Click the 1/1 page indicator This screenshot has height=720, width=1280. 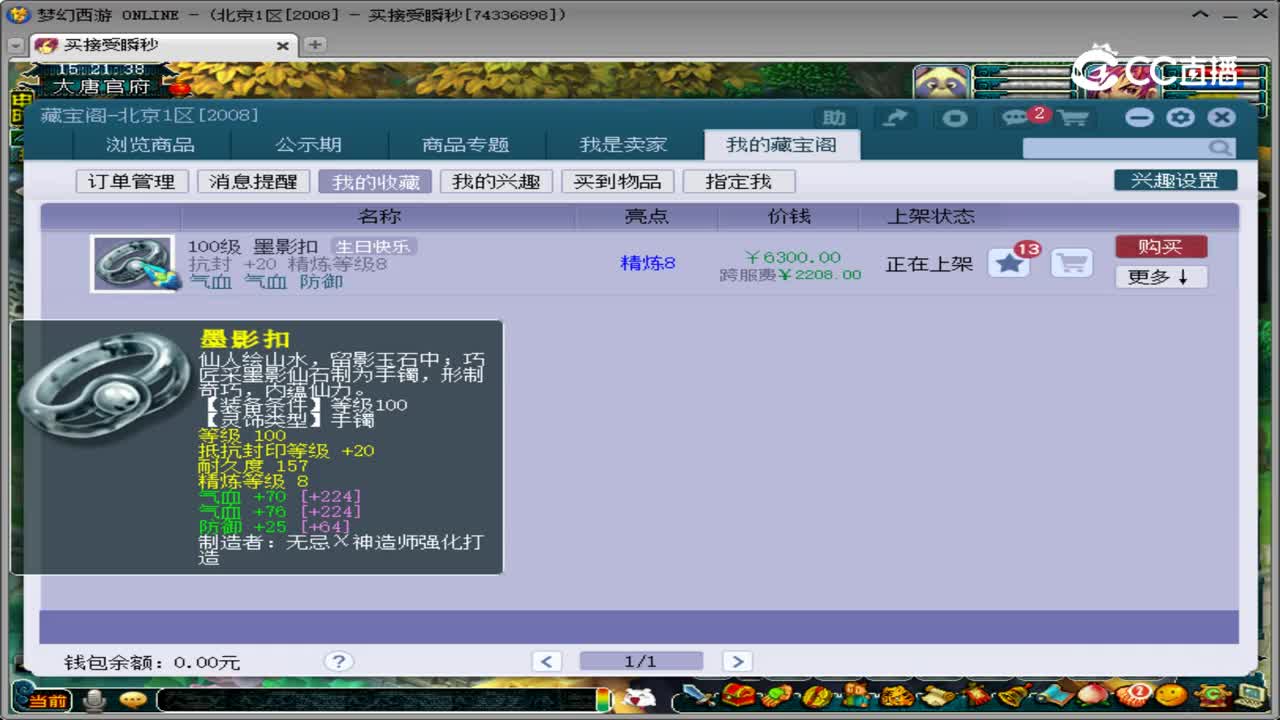(x=641, y=661)
